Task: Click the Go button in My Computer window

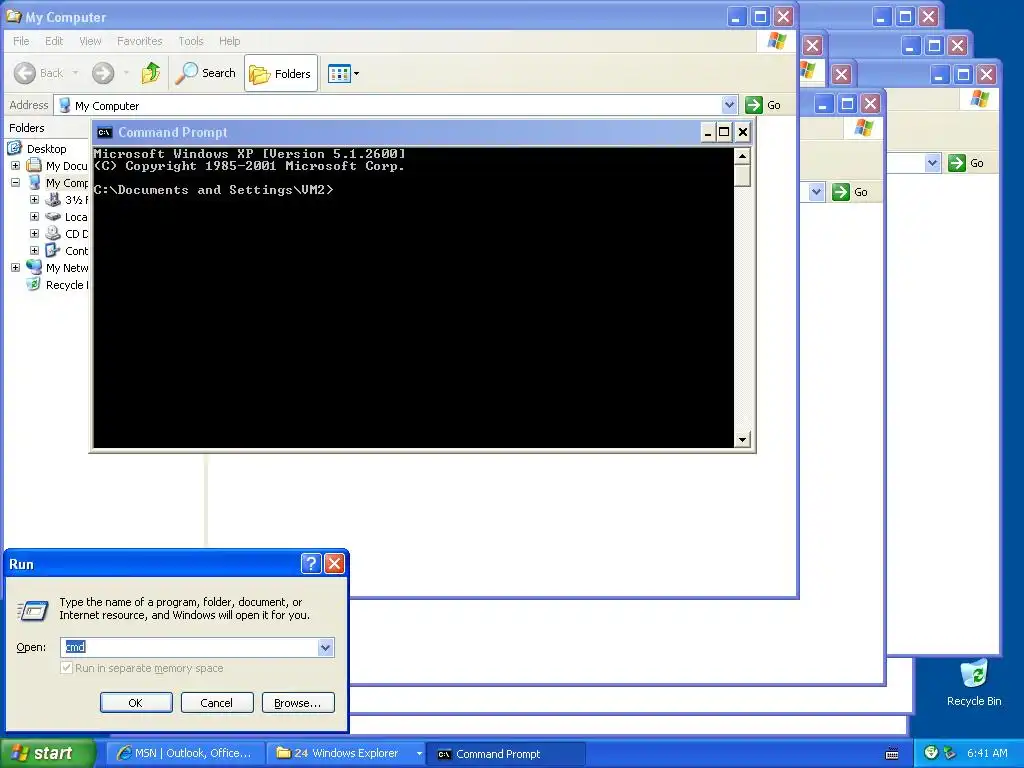Action: click(x=763, y=105)
